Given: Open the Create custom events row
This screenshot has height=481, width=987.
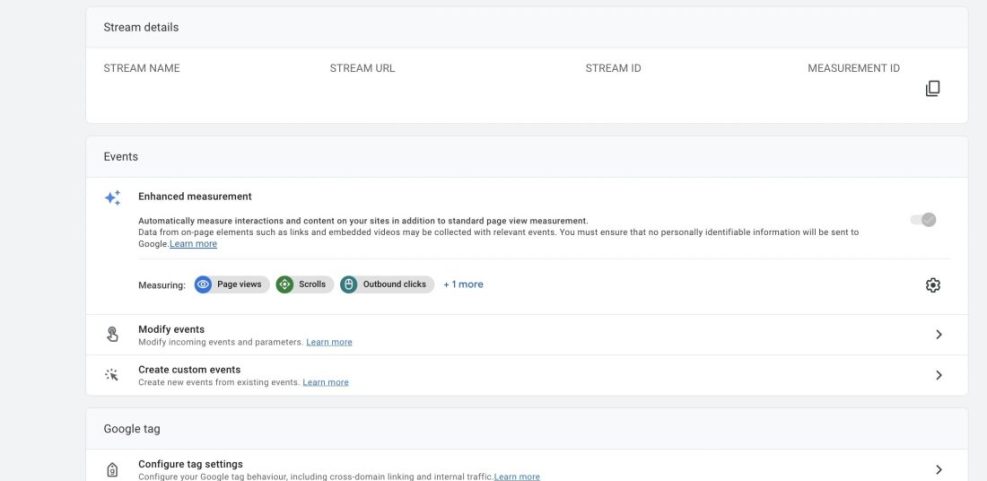Looking at the screenshot, I should point(527,375).
